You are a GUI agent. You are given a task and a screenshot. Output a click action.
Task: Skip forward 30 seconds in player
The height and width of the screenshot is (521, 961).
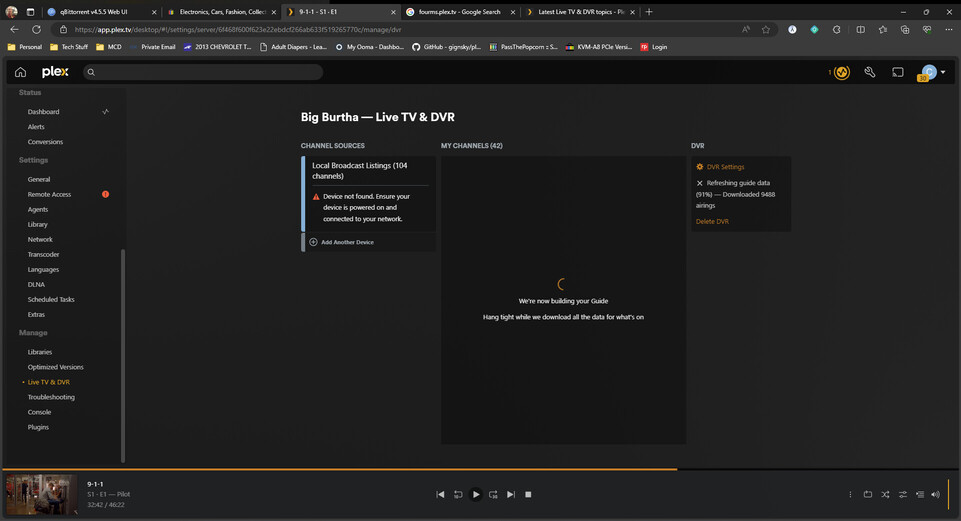tap(493, 495)
